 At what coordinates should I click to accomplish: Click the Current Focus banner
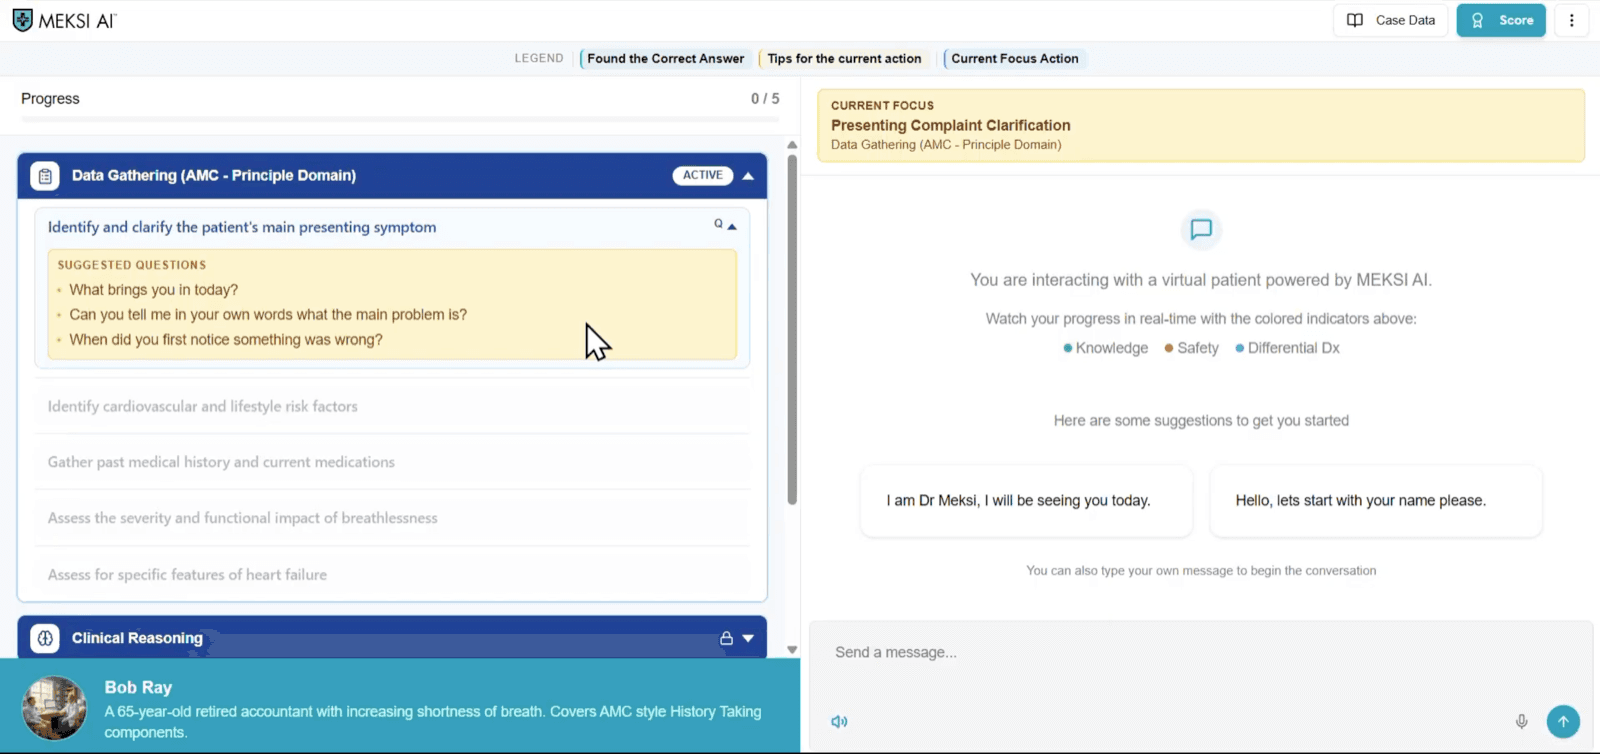coord(1201,125)
